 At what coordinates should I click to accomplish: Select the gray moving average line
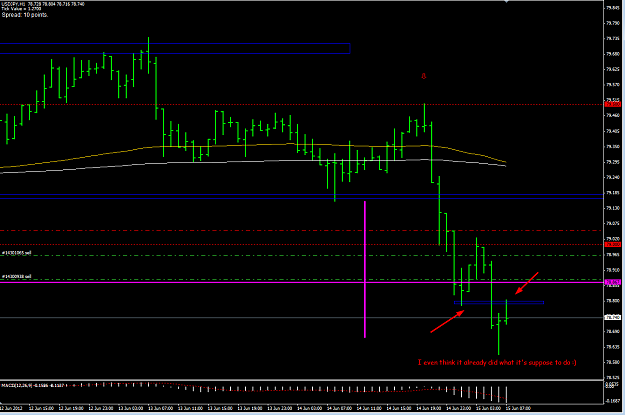click(x=253, y=161)
